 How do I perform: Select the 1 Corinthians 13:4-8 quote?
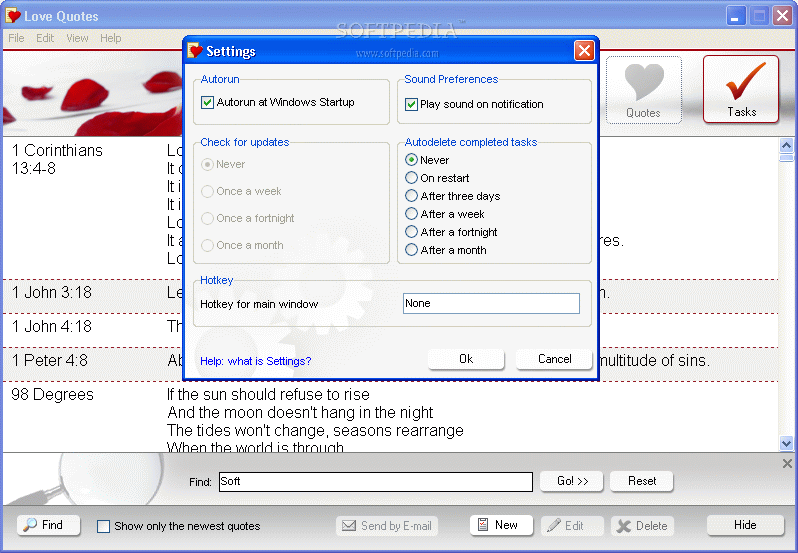point(390,208)
